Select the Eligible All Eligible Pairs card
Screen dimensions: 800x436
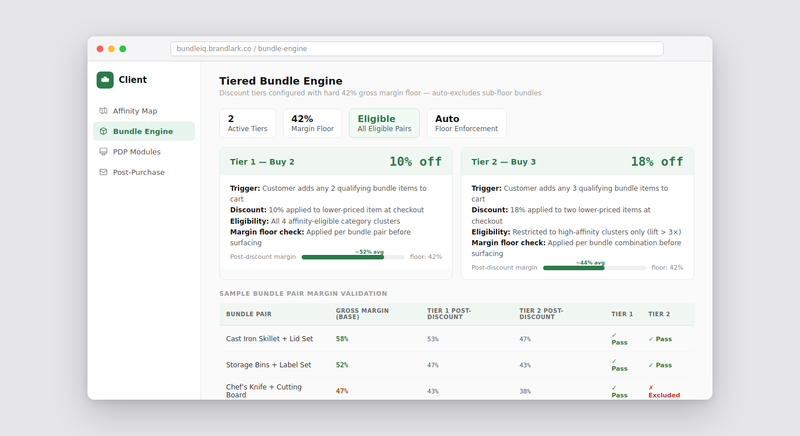click(384, 123)
